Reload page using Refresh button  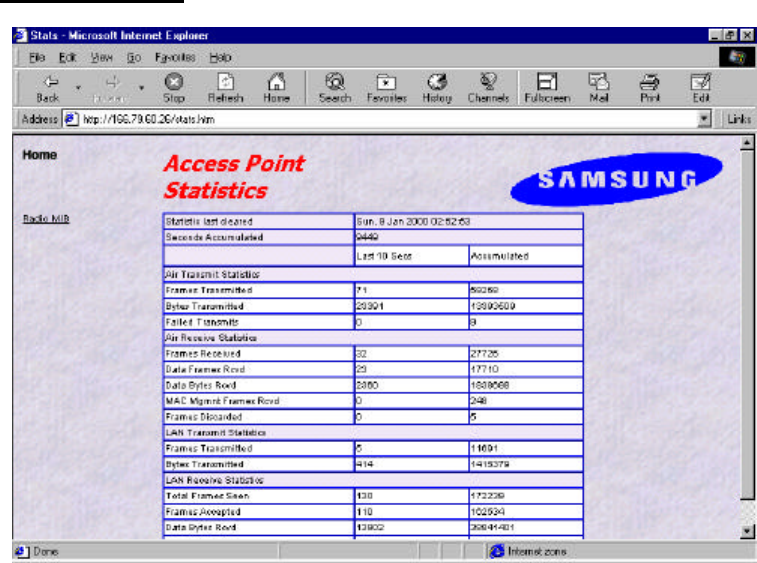(225, 88)
